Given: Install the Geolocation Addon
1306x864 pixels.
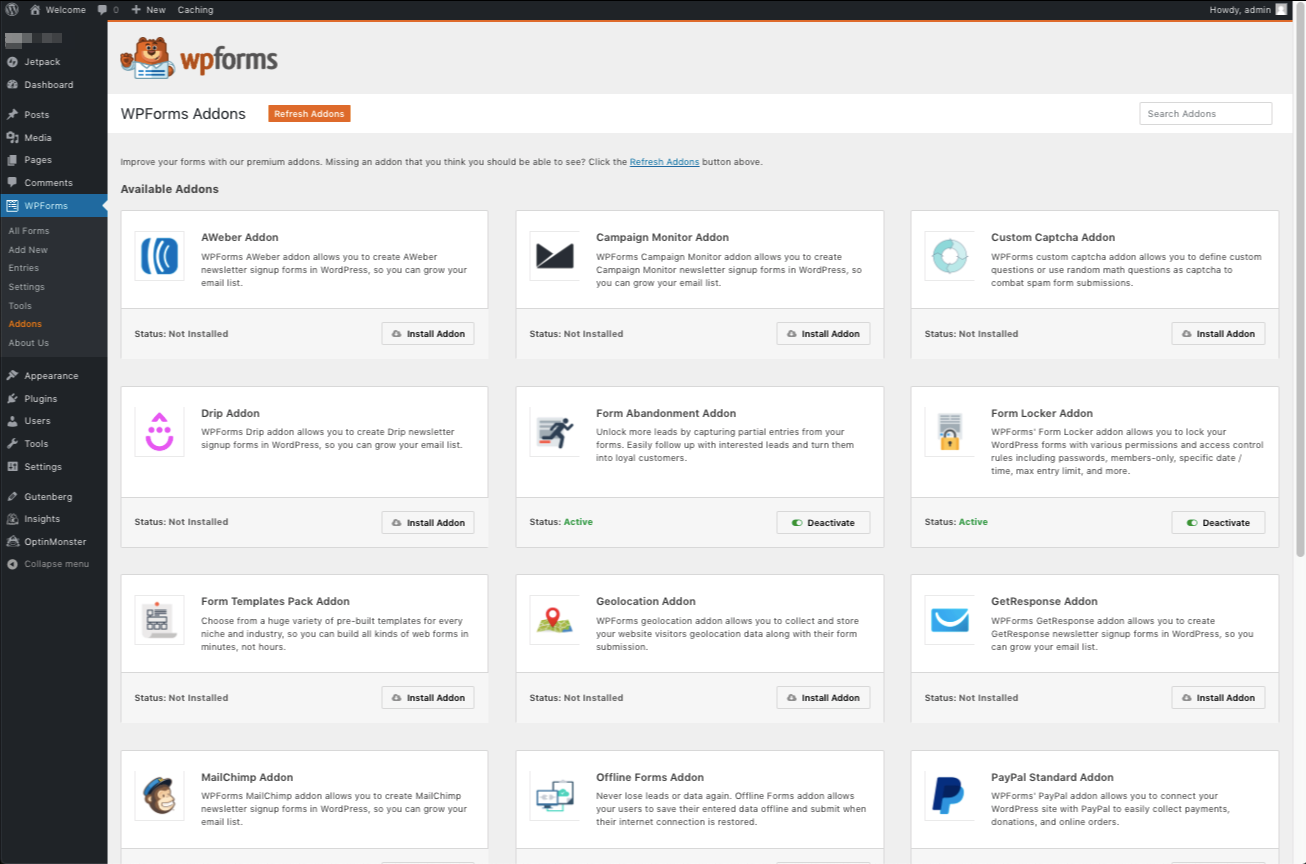Looking at the screenshot, I should coord(823,698).
